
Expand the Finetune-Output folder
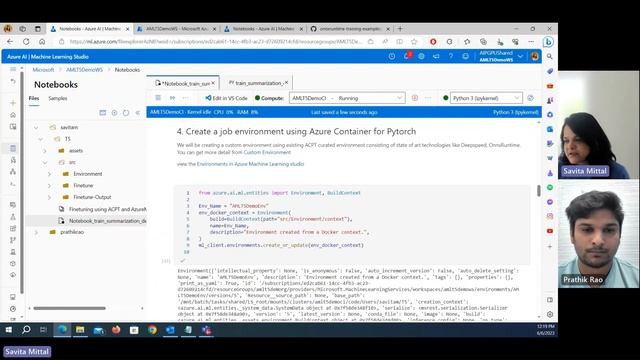49,197
